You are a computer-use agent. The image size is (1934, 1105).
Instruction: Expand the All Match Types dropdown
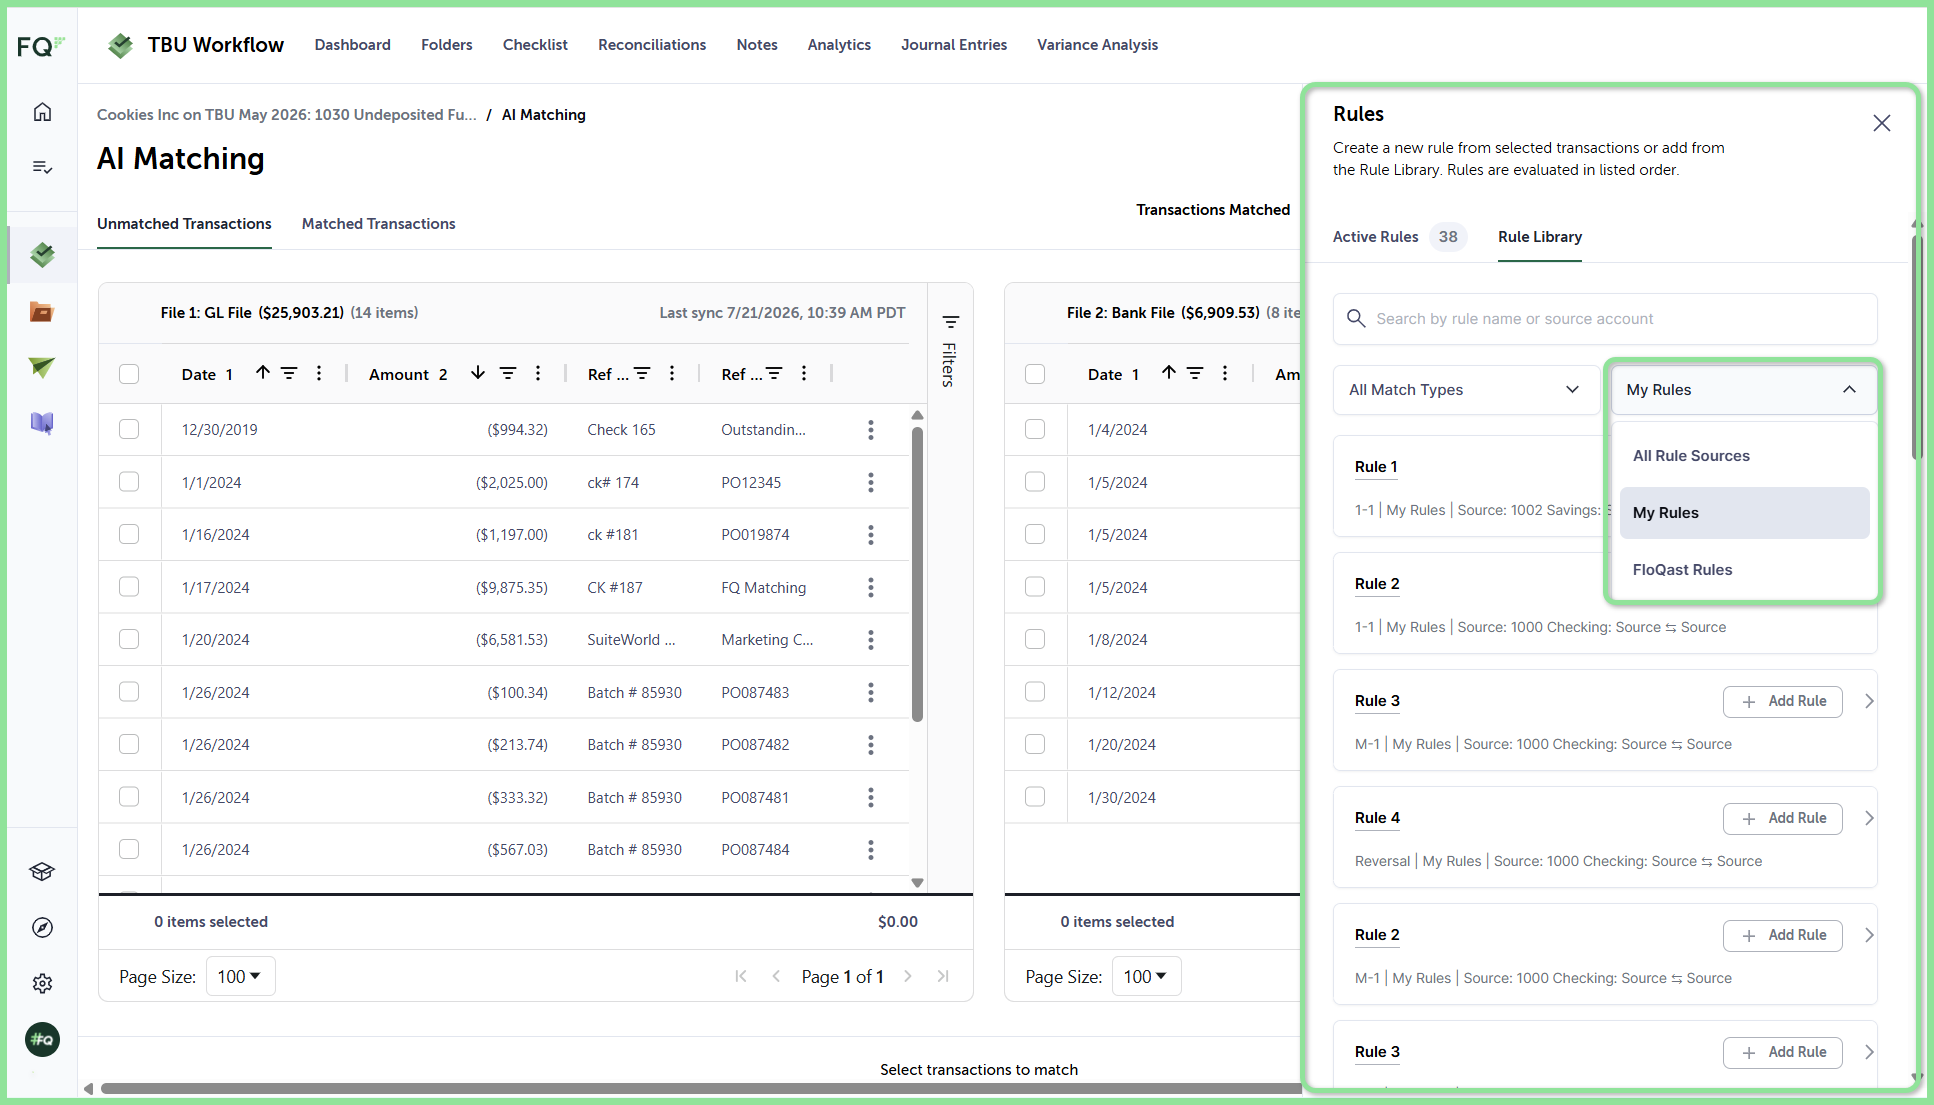tap(1464, 390)
